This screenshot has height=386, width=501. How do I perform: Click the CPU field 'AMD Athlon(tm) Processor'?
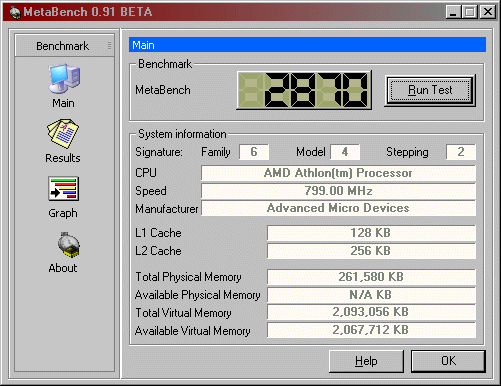(338, 173)
